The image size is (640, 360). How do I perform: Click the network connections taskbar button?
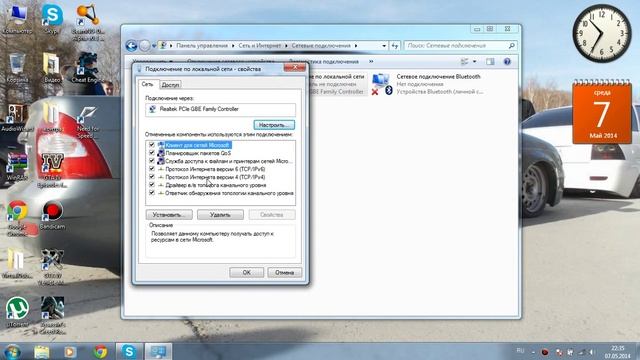click(x=158, y=351)
